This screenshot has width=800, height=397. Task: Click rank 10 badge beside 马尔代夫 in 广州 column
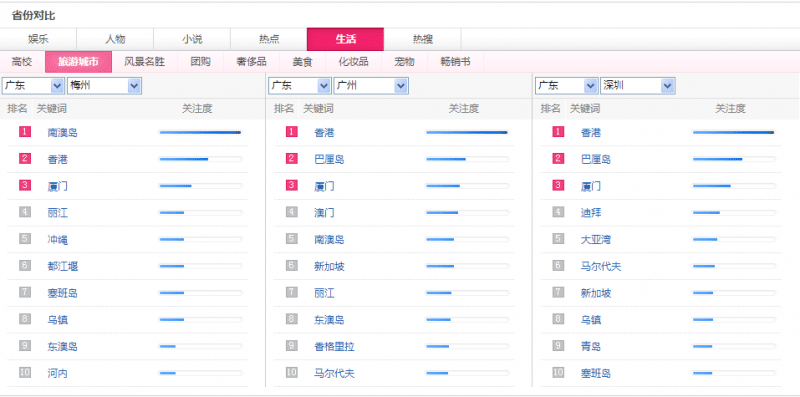[292, 373]
